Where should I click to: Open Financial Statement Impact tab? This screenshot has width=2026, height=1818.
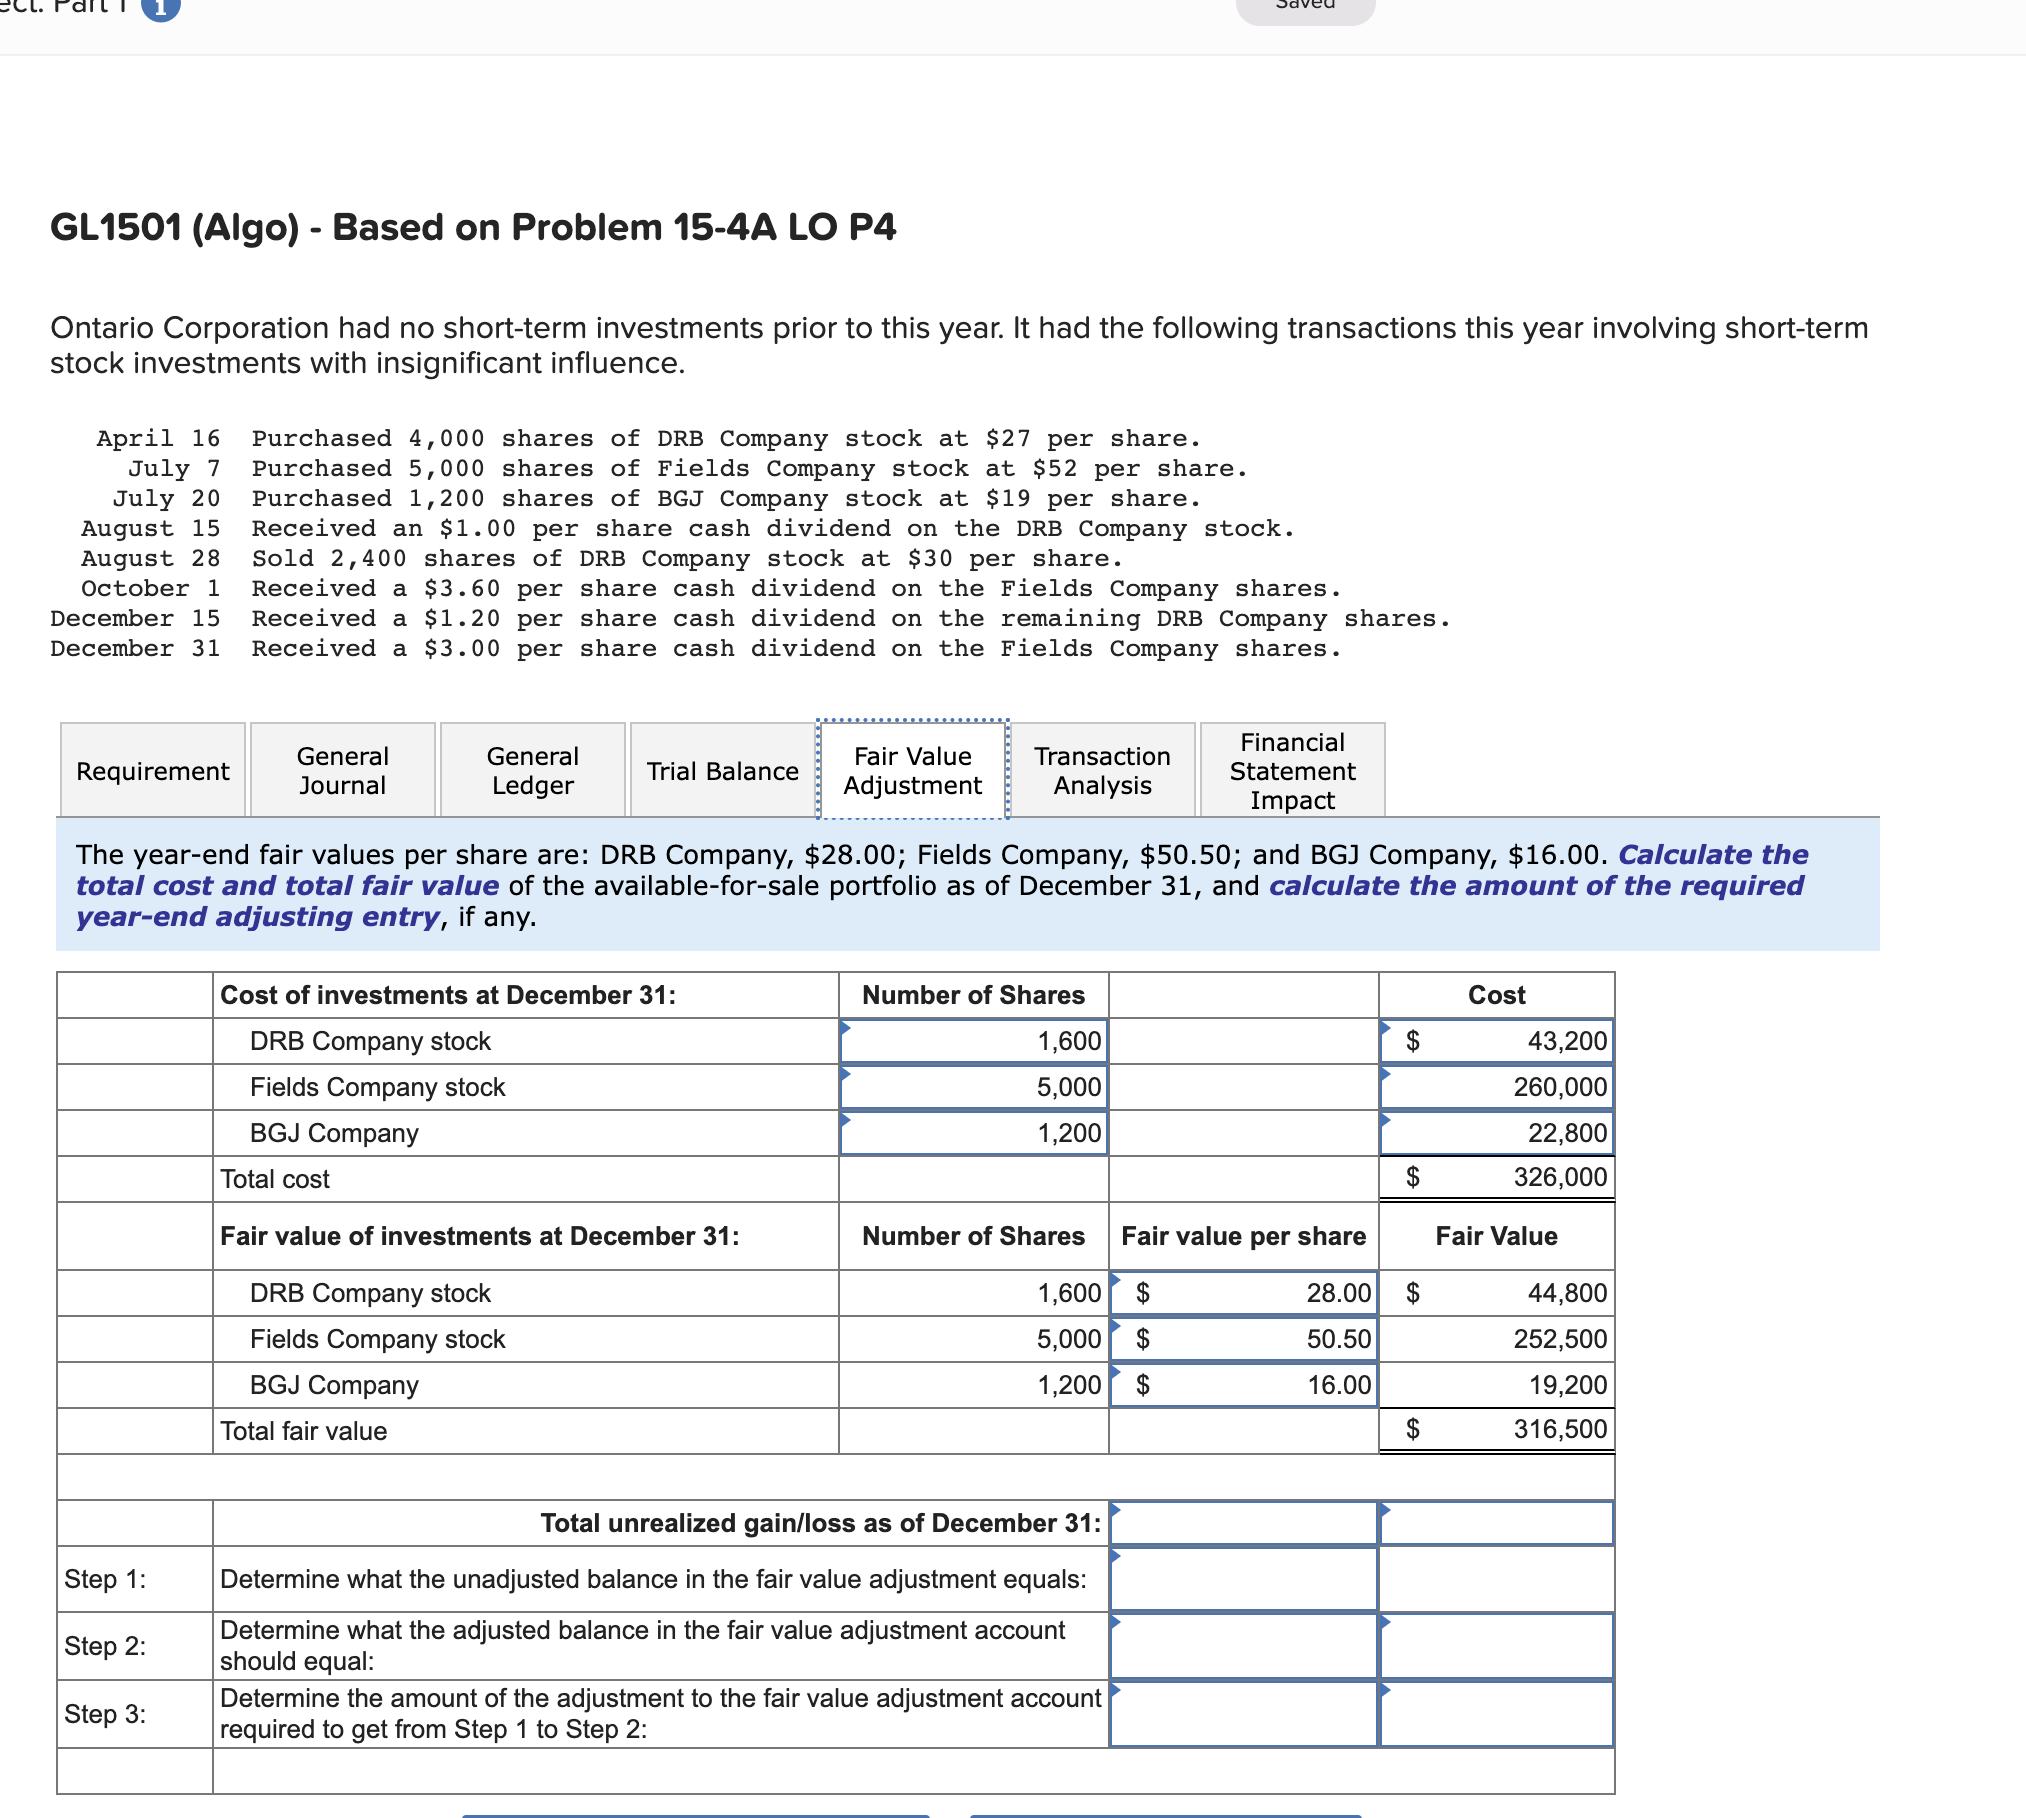(1292, 771)
